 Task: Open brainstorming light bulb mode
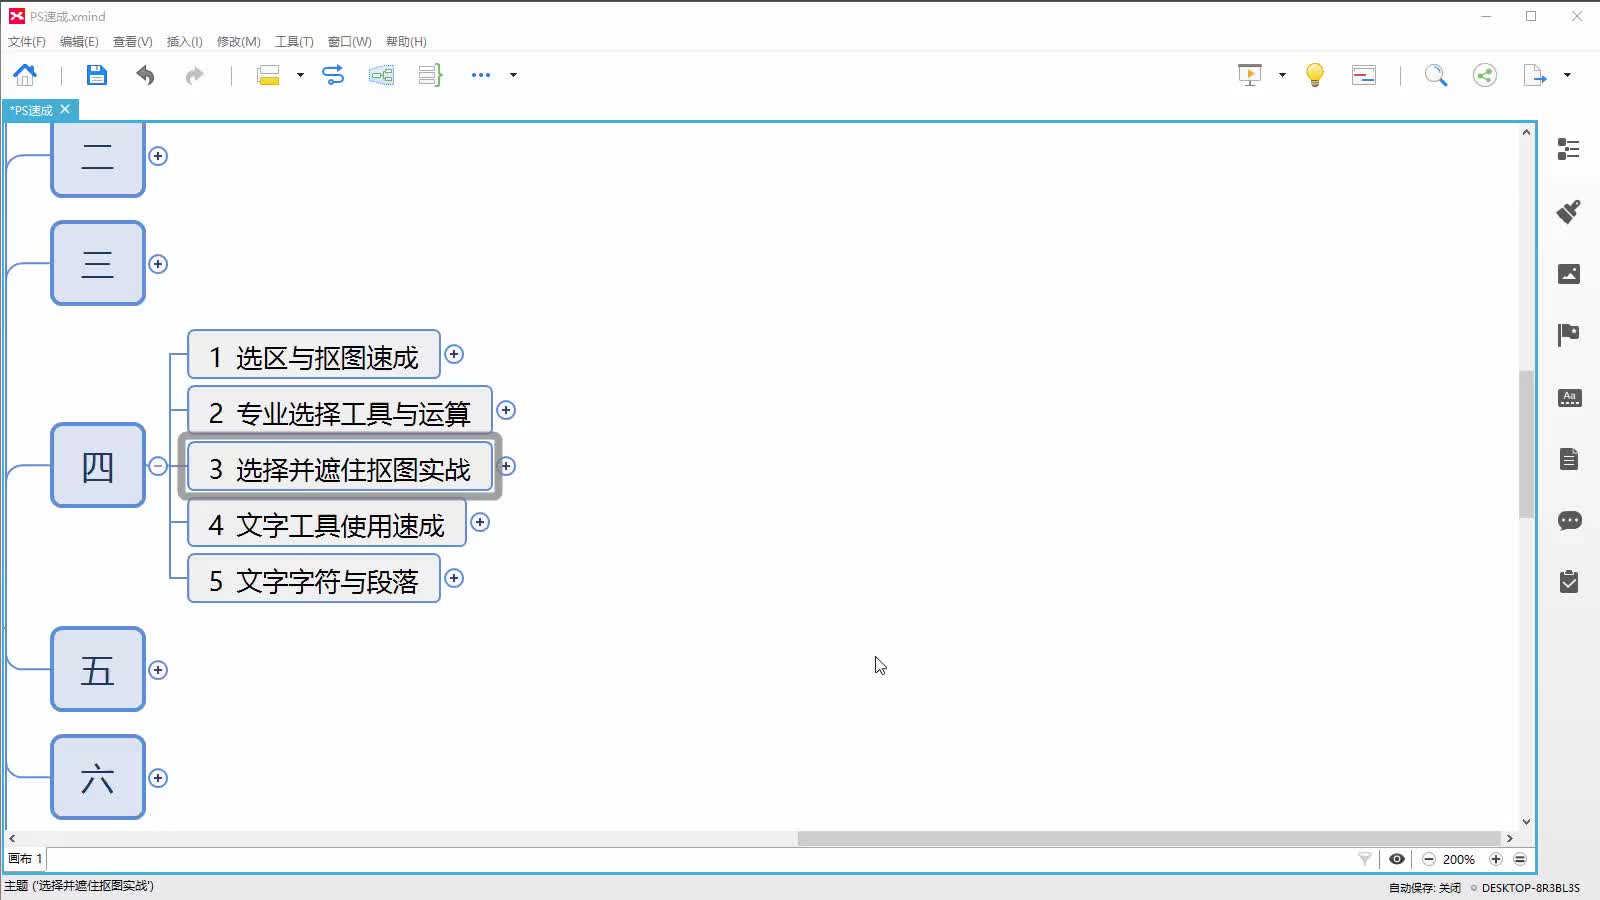[1315, 75]
